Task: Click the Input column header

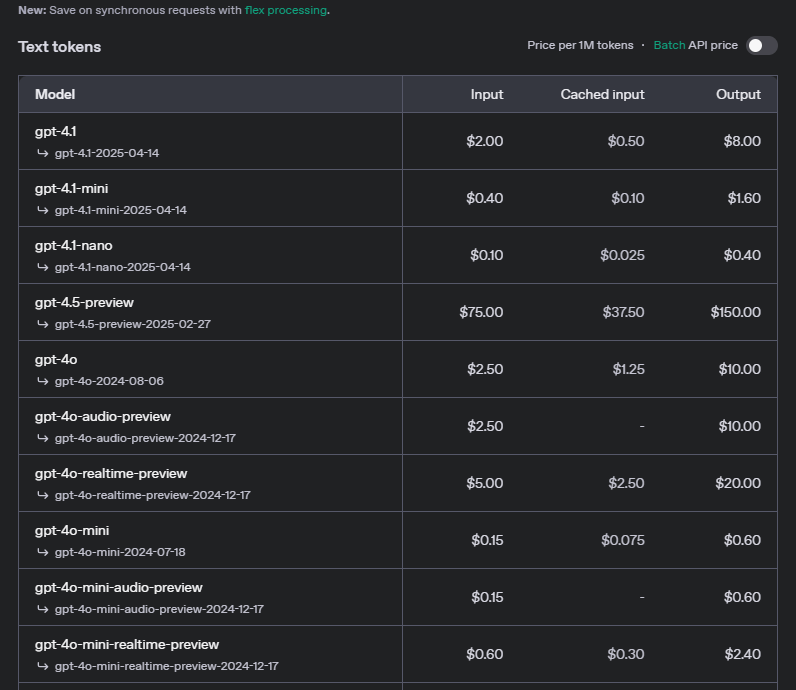Action: tap(487, 94)
